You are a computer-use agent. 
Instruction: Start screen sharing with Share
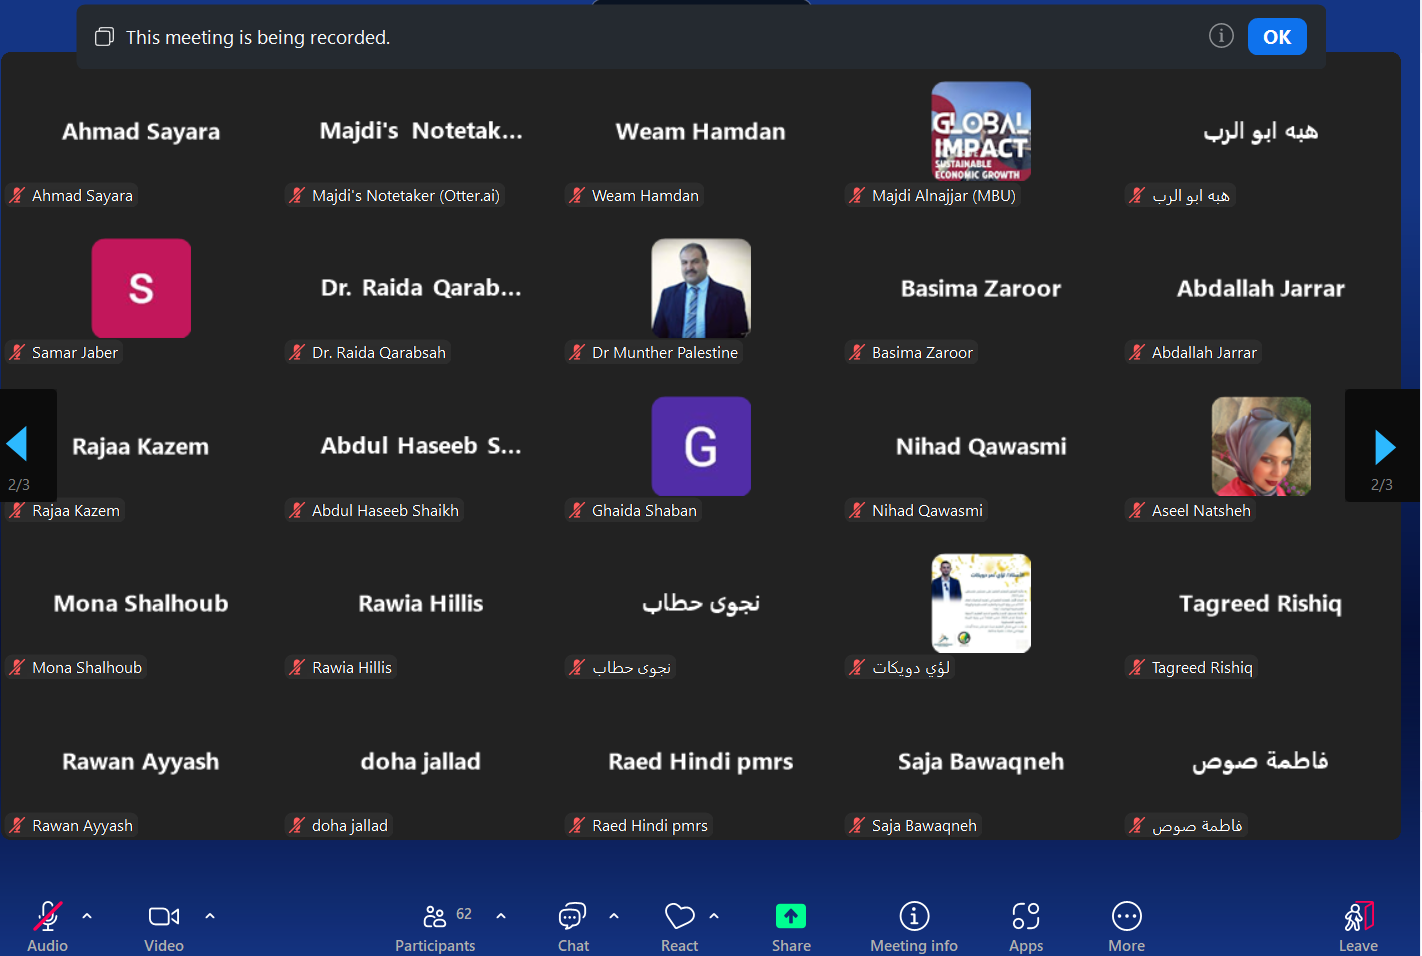[x=791, y=916]
